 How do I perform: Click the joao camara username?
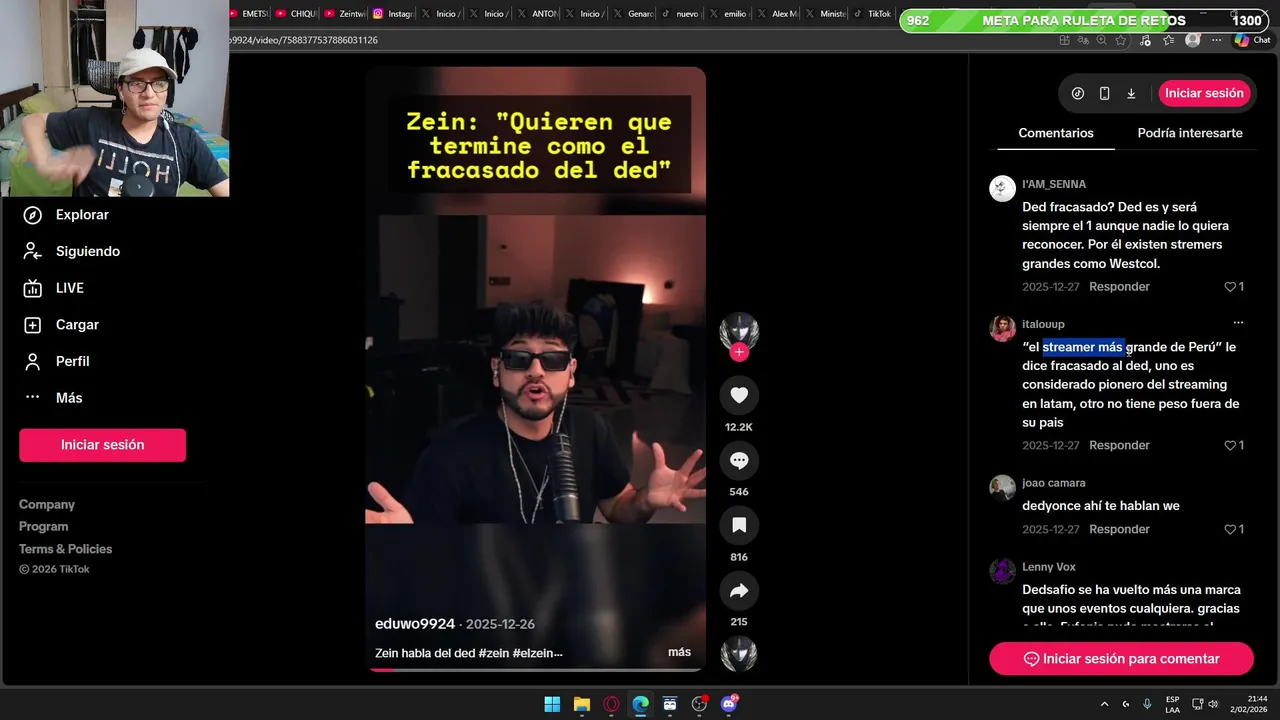(x=1053, y=483)
